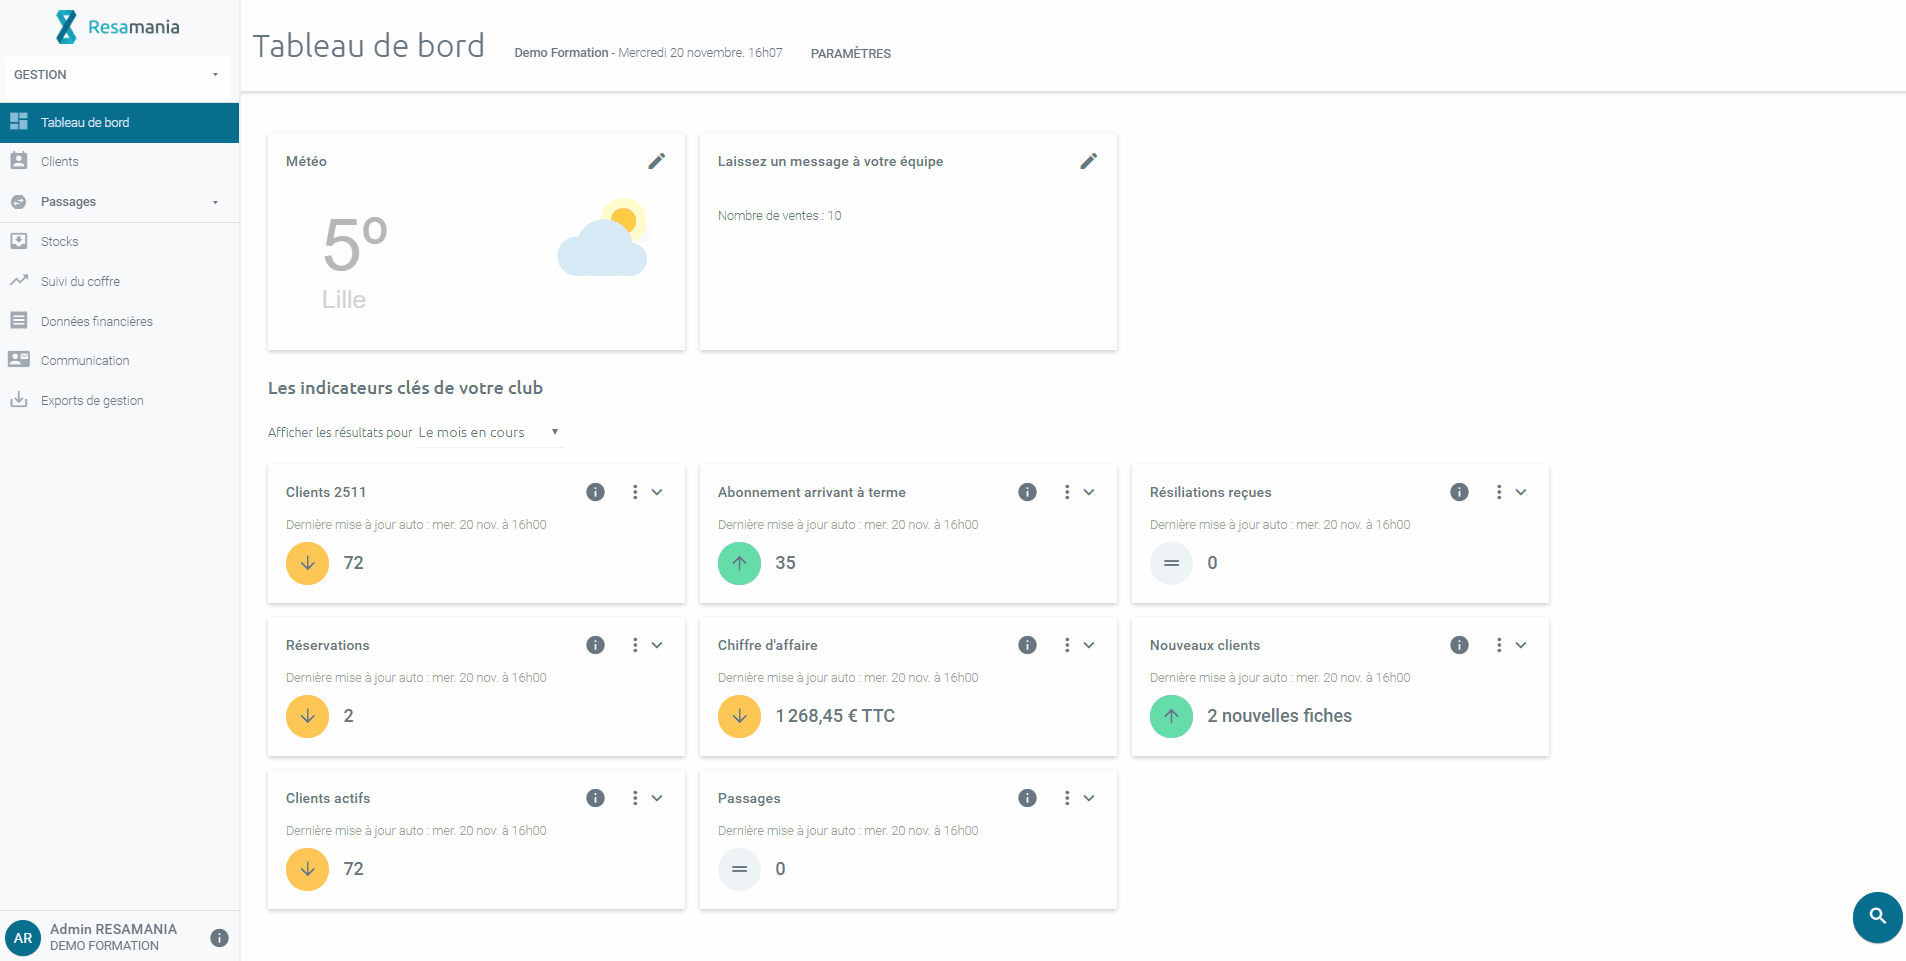Image resolution: width=1906 pixels, height=961 pixels.
Task: Expand the Abonnement arrivant à terme card
Action: pyautogui.click(x=1089, y=492)
